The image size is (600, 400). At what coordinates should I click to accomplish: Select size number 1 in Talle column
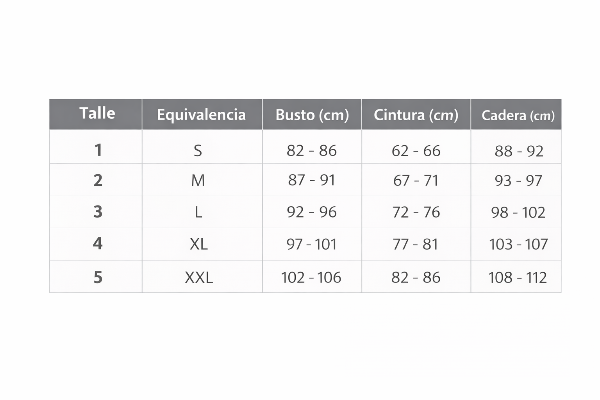[98, 150]
